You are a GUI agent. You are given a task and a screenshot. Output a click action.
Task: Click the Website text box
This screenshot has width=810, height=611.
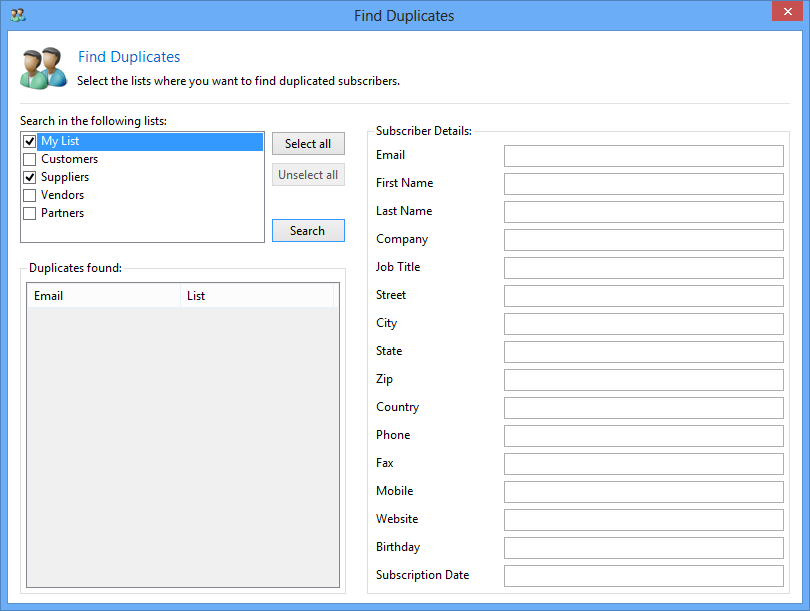tap(643, 520)
